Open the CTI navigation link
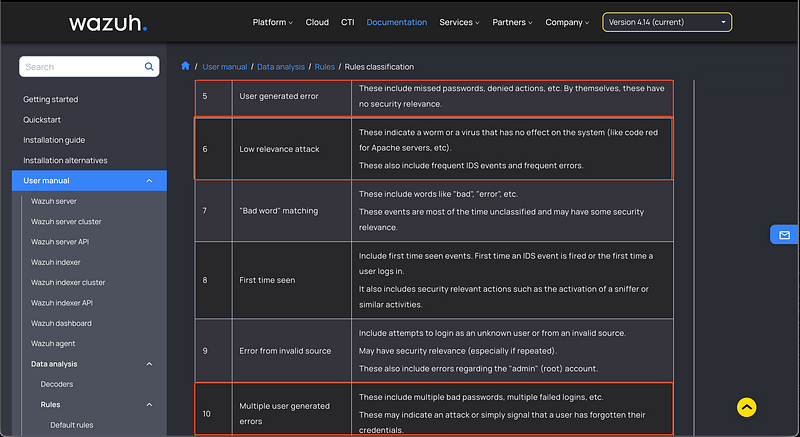 coord(347,22)
